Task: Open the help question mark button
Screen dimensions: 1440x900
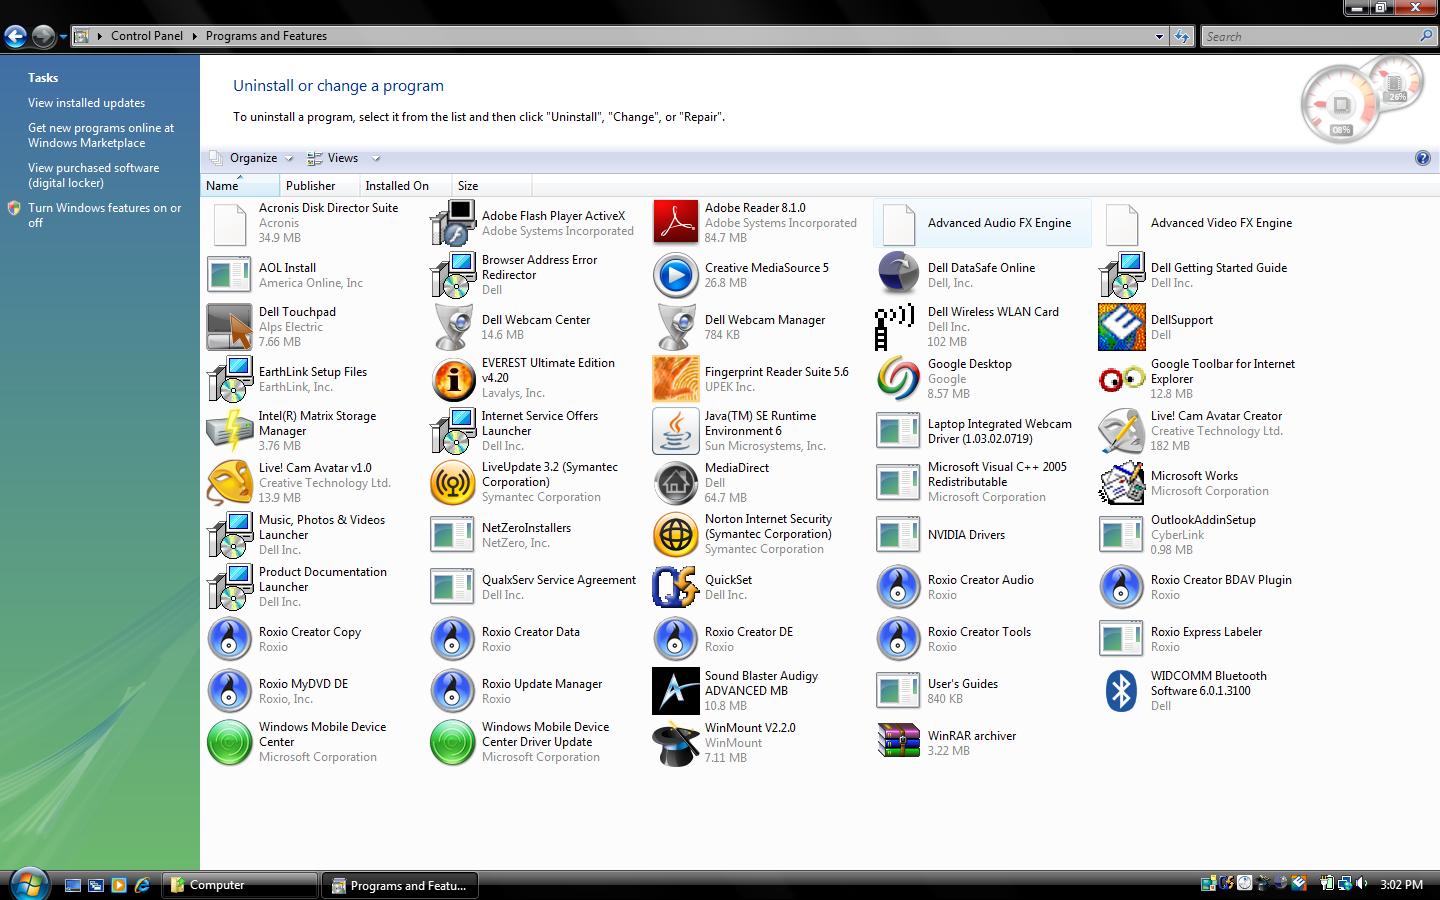Action: click(x=1423, y=158)
